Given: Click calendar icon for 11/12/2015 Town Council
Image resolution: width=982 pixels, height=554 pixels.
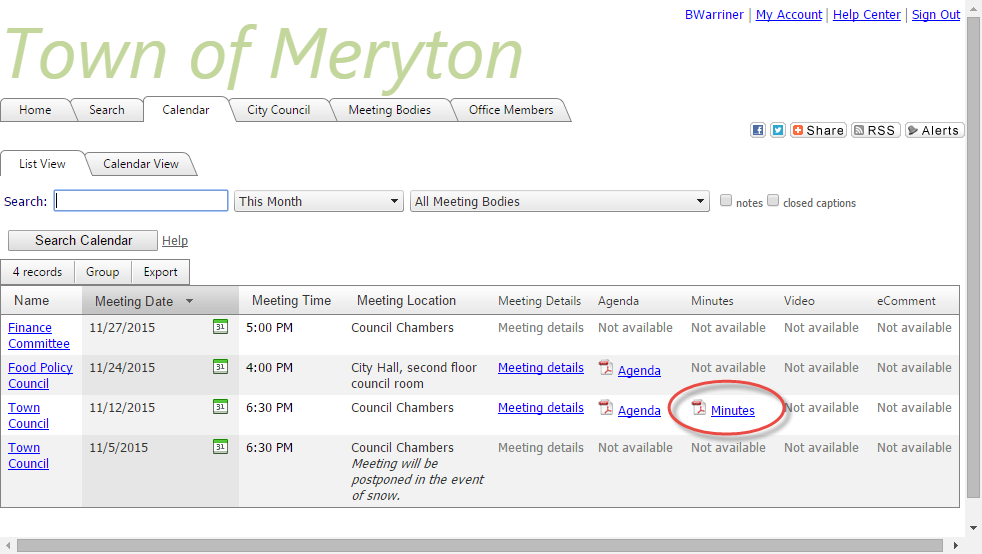Looking at the screenshot, I should point(220,406).
